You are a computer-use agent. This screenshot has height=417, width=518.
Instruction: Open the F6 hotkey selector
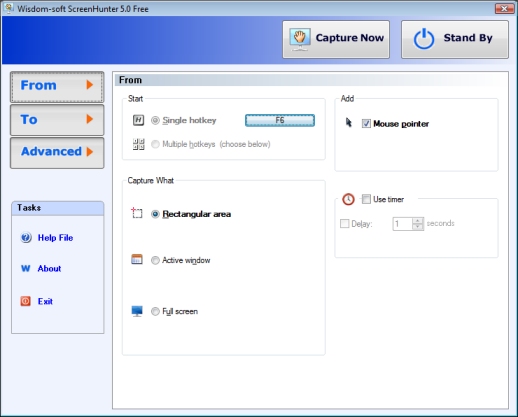pyautogui.click(x=280, y=120)
